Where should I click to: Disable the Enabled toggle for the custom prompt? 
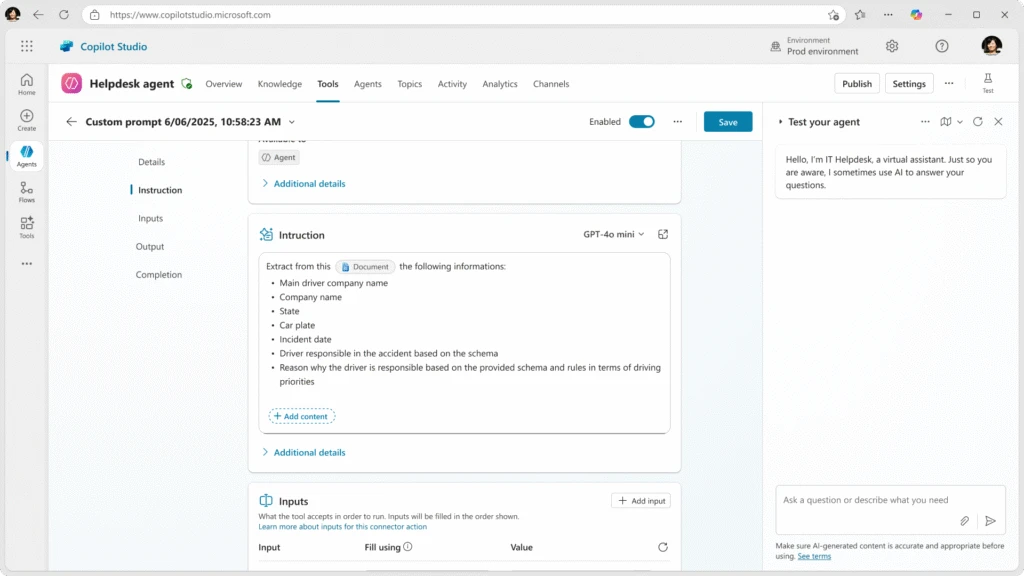641,121
